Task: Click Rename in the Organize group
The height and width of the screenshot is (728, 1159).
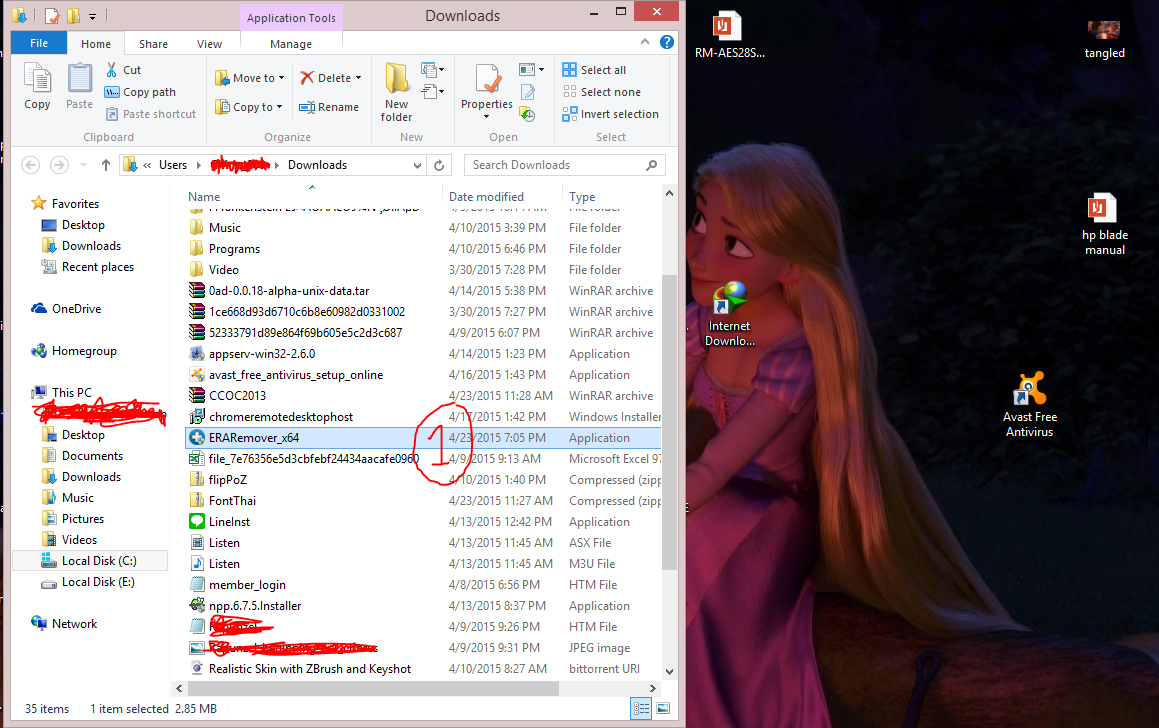Action: [329, 107]
